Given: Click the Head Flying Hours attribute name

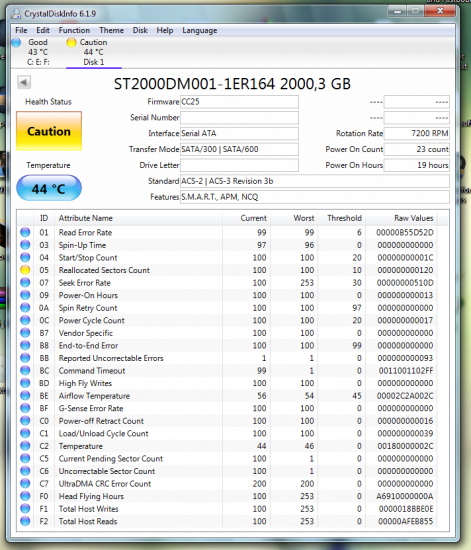Looking at the screenshot, I should (x=91, y=496).
